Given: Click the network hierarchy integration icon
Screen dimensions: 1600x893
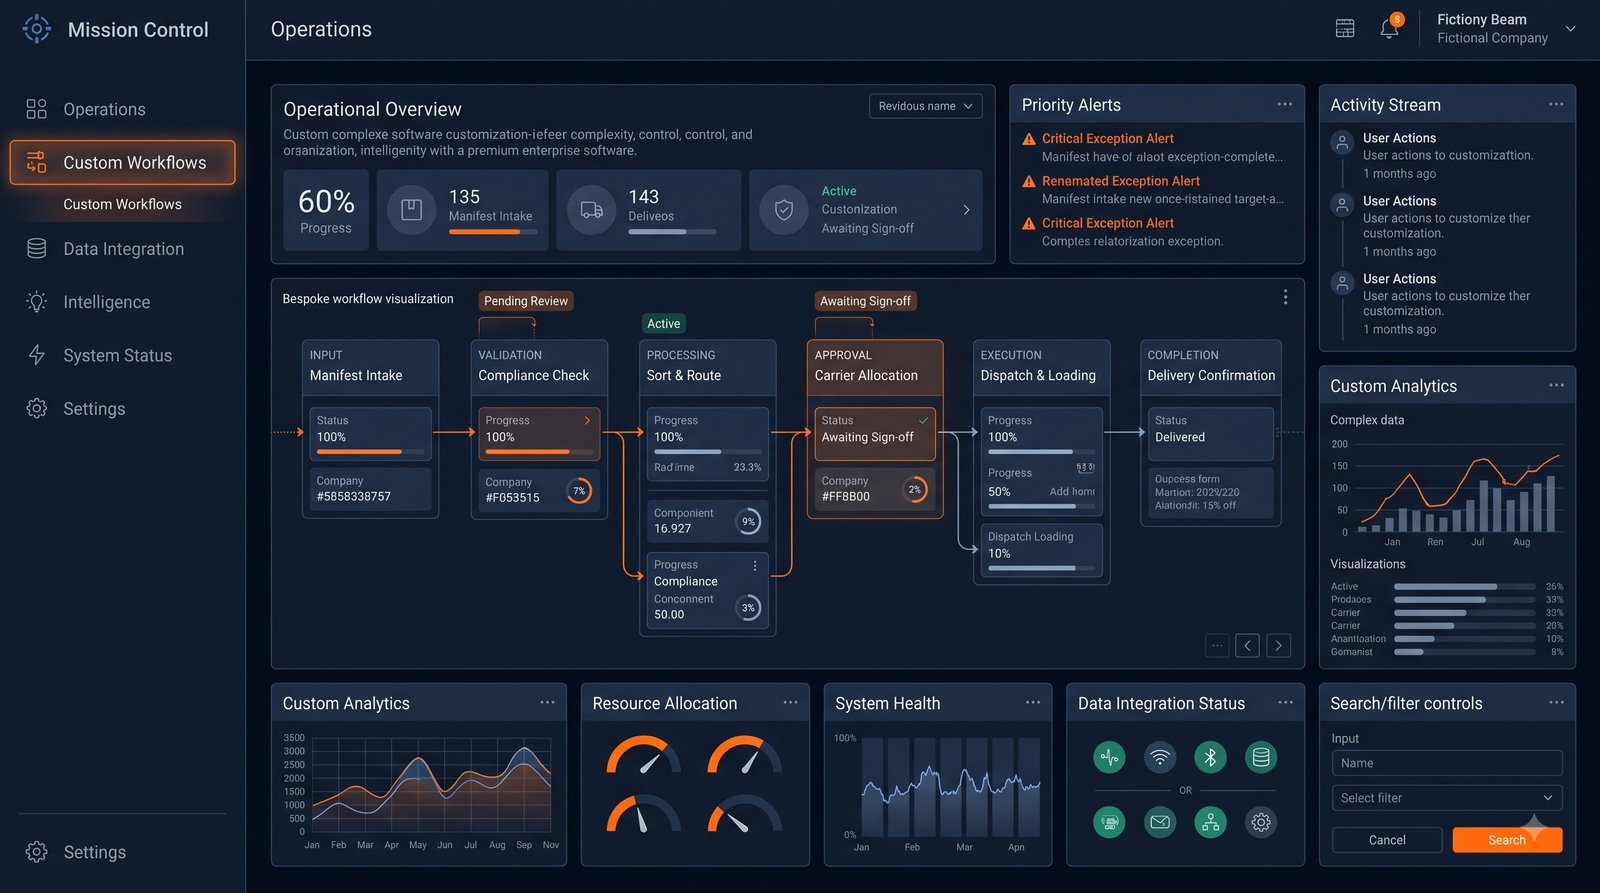Looking at the screenshot, I should tap(1210, 822).
